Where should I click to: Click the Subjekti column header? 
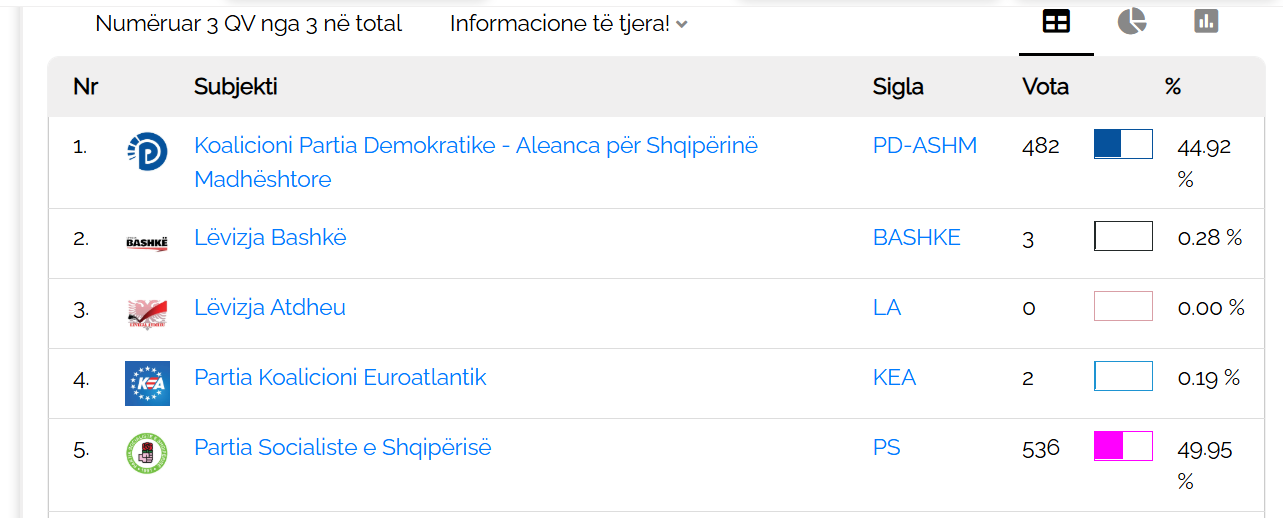coord(235,87)
